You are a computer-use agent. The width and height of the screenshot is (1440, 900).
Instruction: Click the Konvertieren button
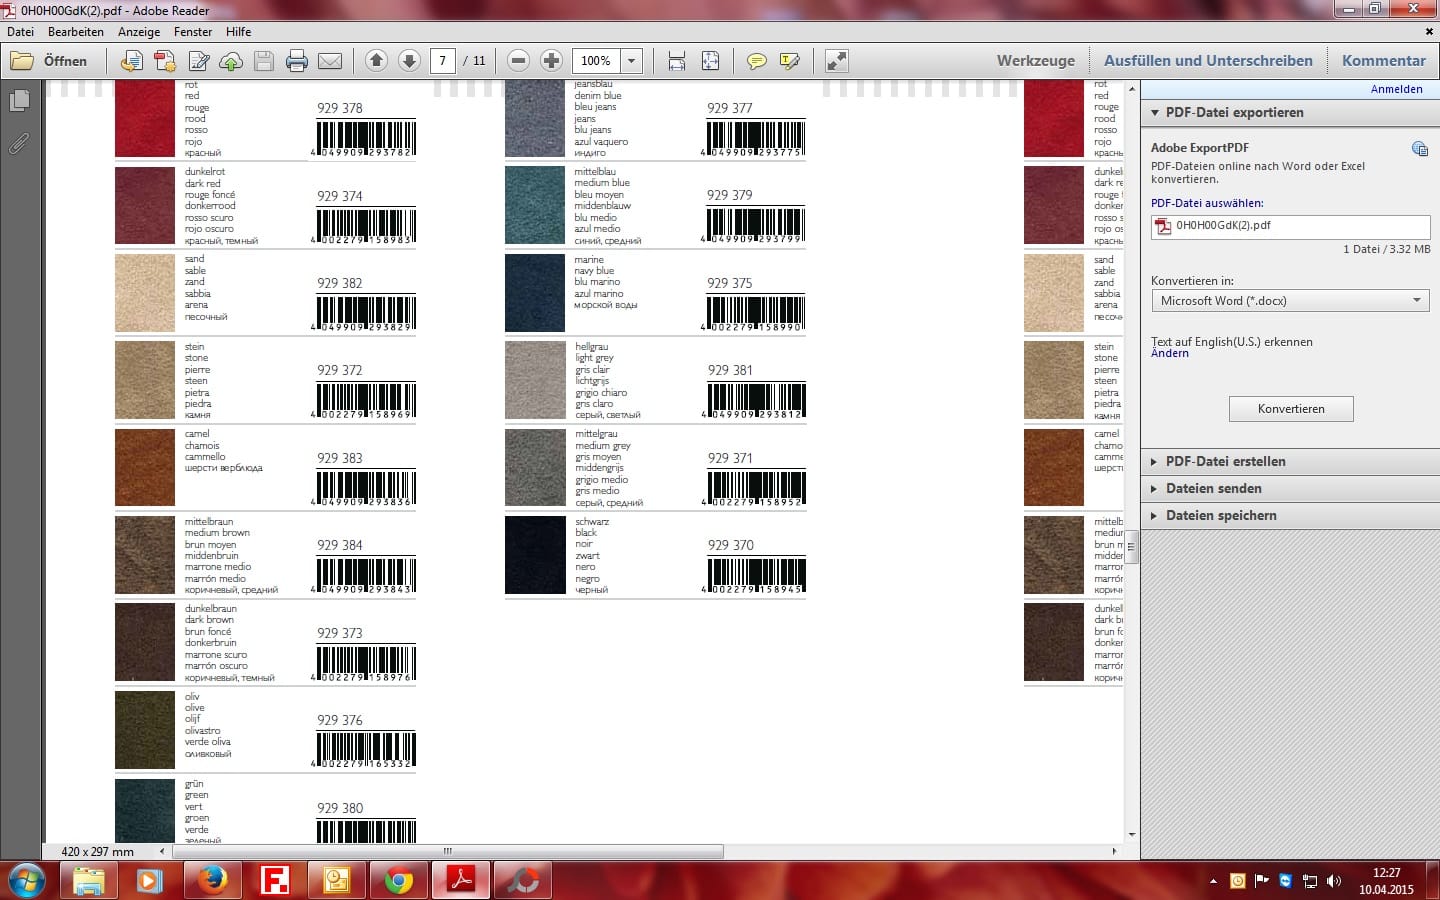tap(1291, 409)
